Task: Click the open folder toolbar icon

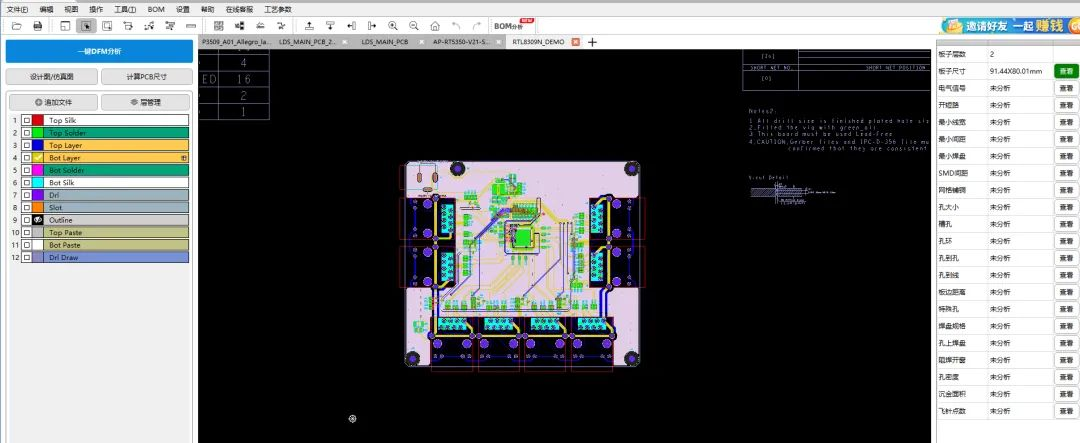Action: click(x=17, y=26)
